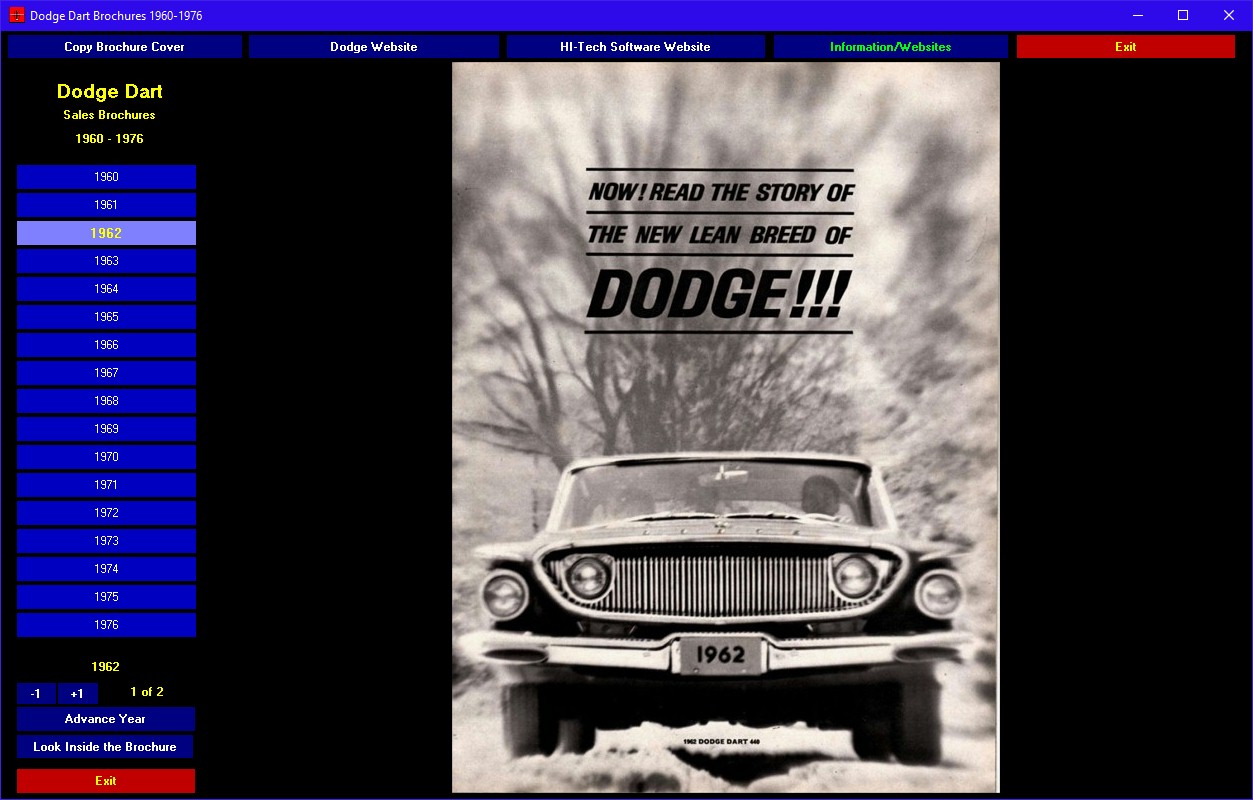Screen dimensions: 1253x800
Task: Select the 1971 brochure year
Action: pyautogui.click(x=106, y=485)
